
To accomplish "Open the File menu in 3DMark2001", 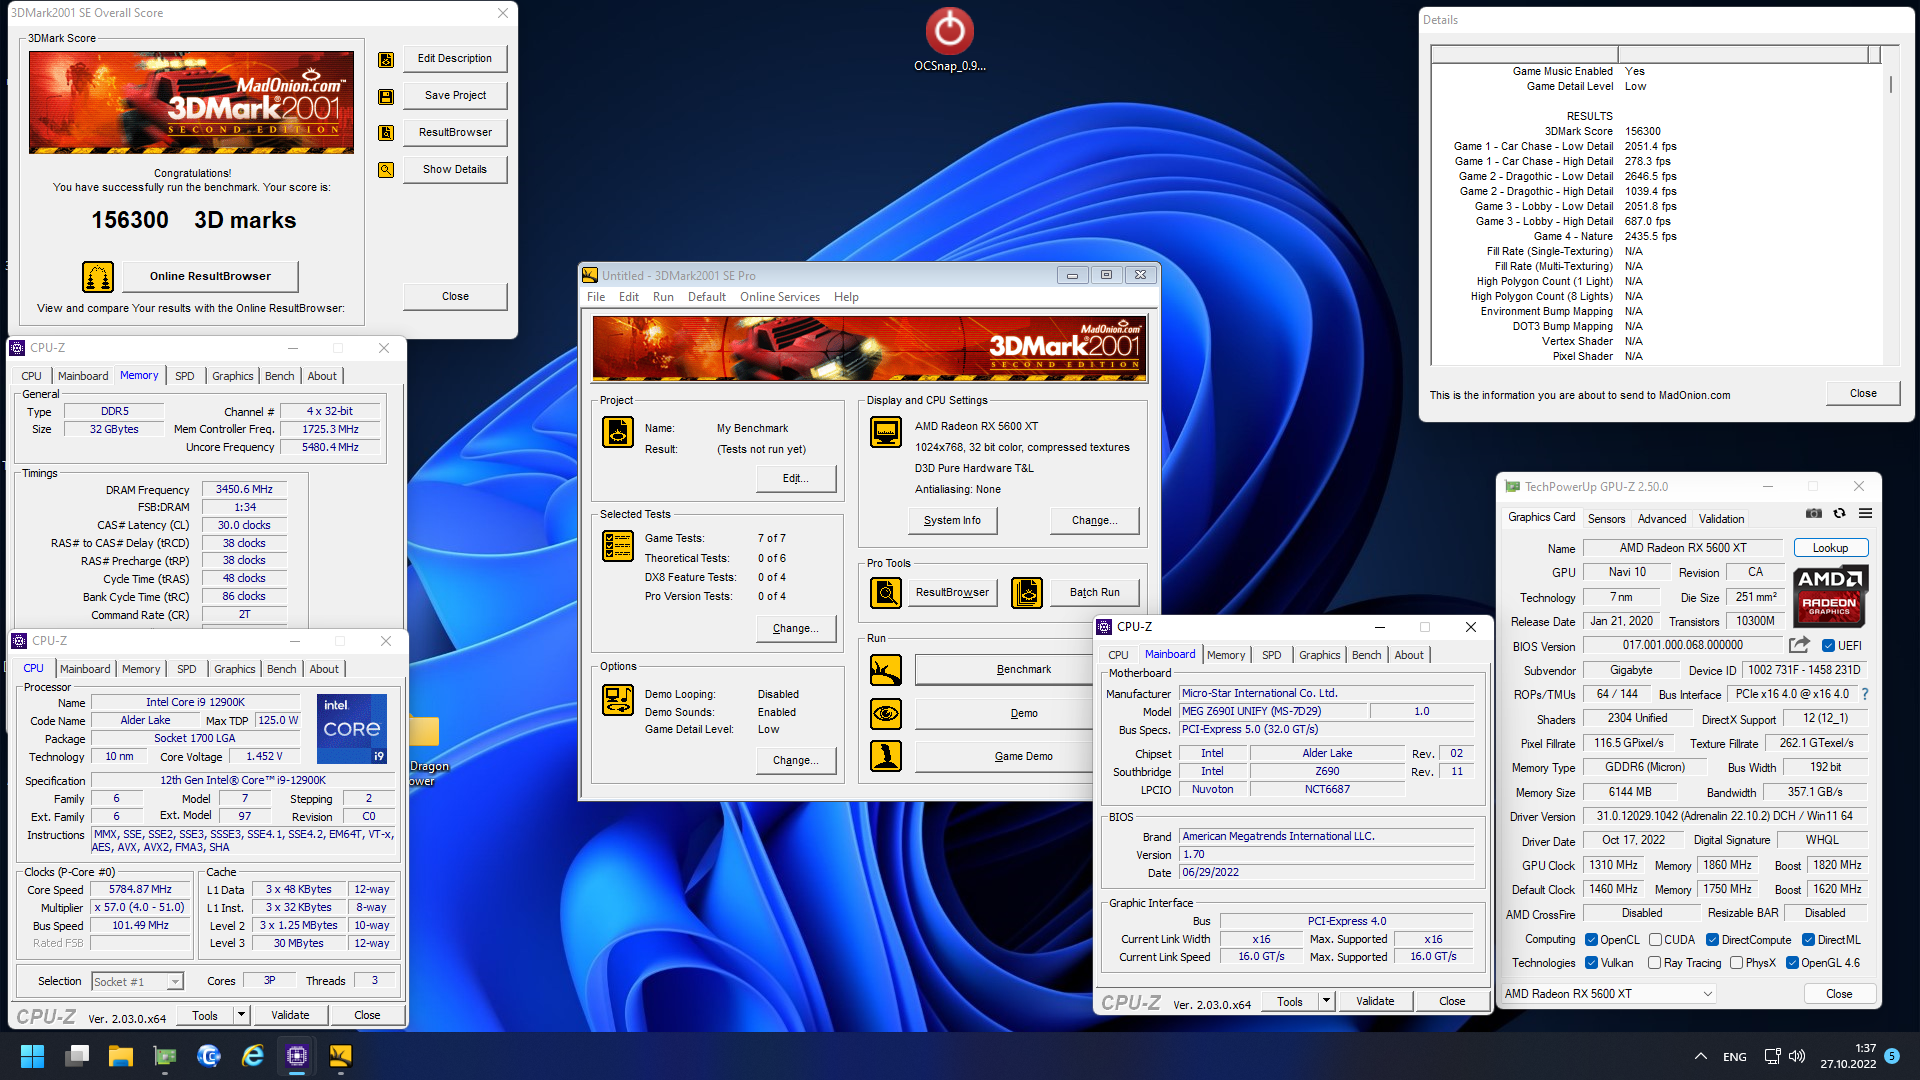I will (x=596, y=297).
